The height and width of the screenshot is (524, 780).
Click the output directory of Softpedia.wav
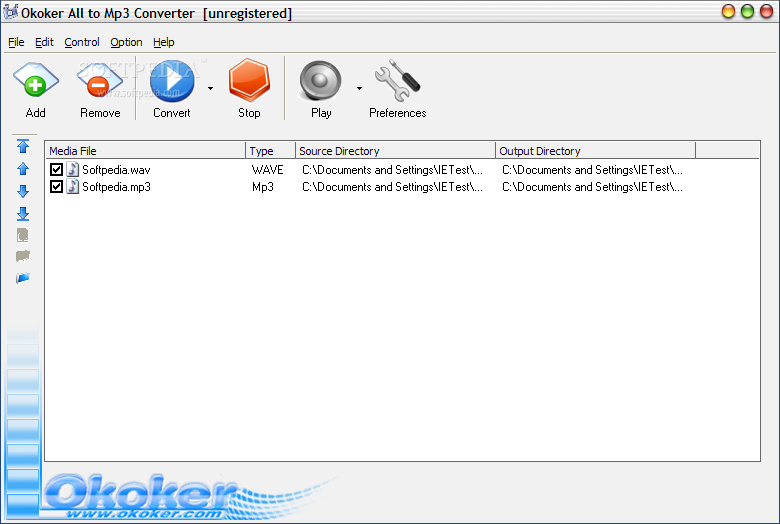point(592,170)
